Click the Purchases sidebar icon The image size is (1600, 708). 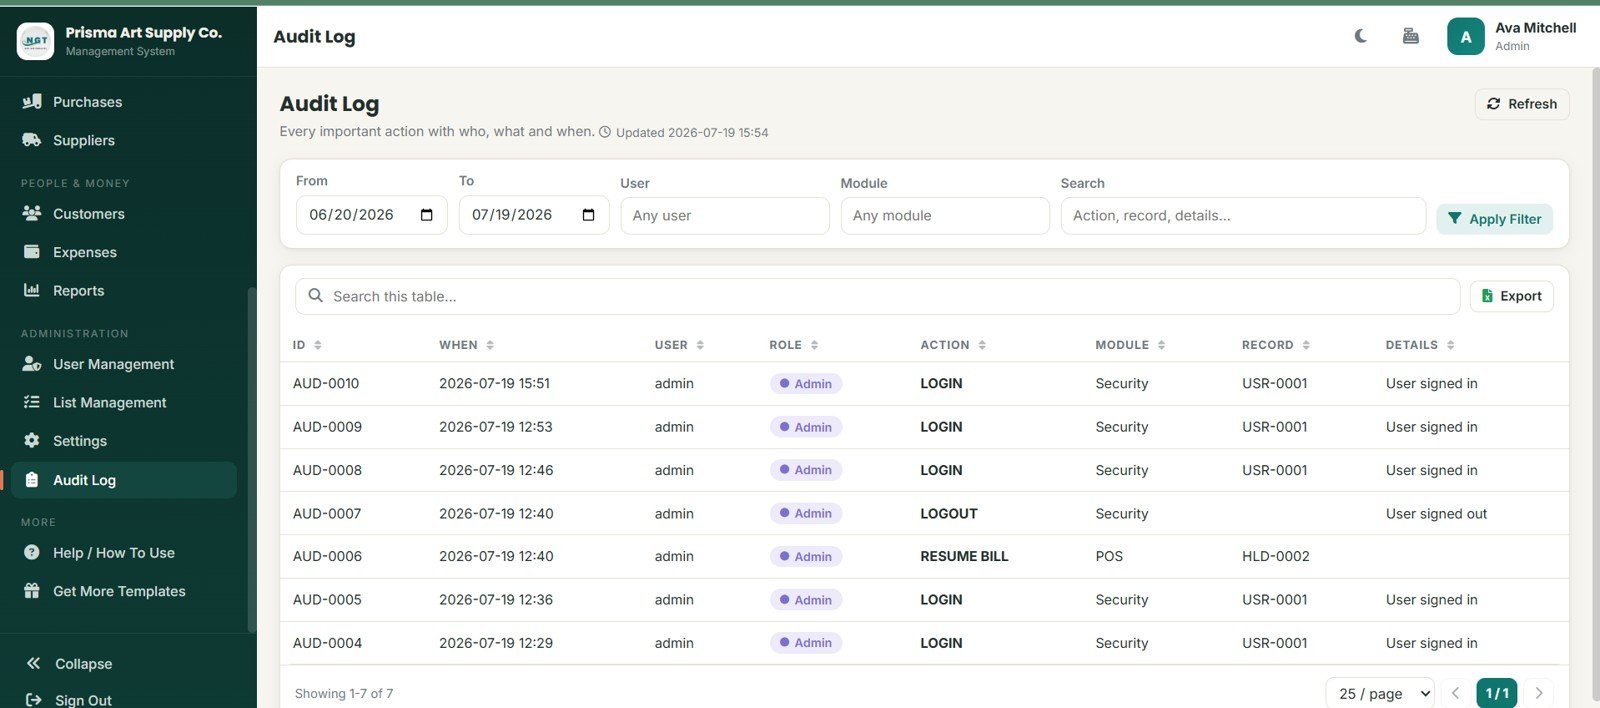tap(32, 101)
